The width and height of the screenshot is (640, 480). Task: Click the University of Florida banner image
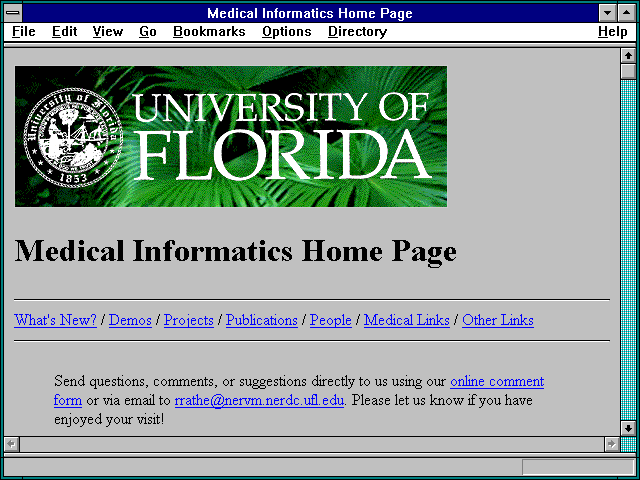click(231, 136)
